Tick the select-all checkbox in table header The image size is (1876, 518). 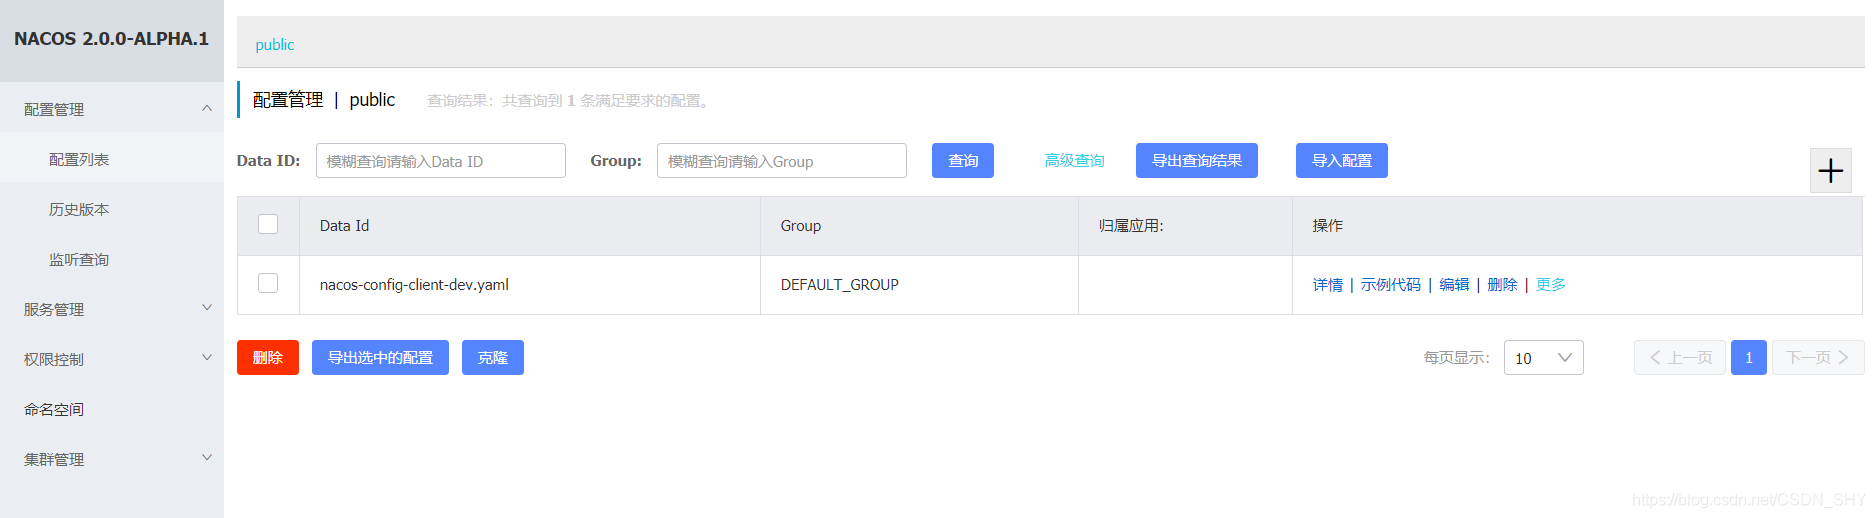[x=268, y=224]
